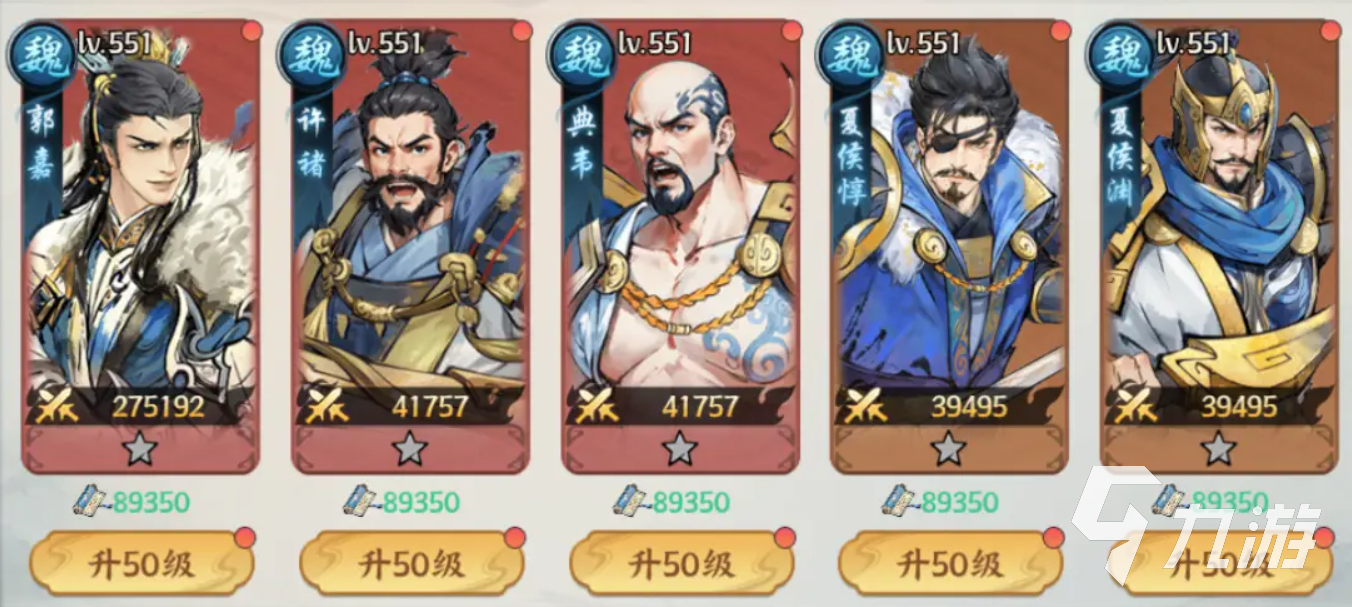Viewport: 1352px width, 607px height.
Task: Tap the gray star under 夏侯渊
Action: [x=1218, y=449]
